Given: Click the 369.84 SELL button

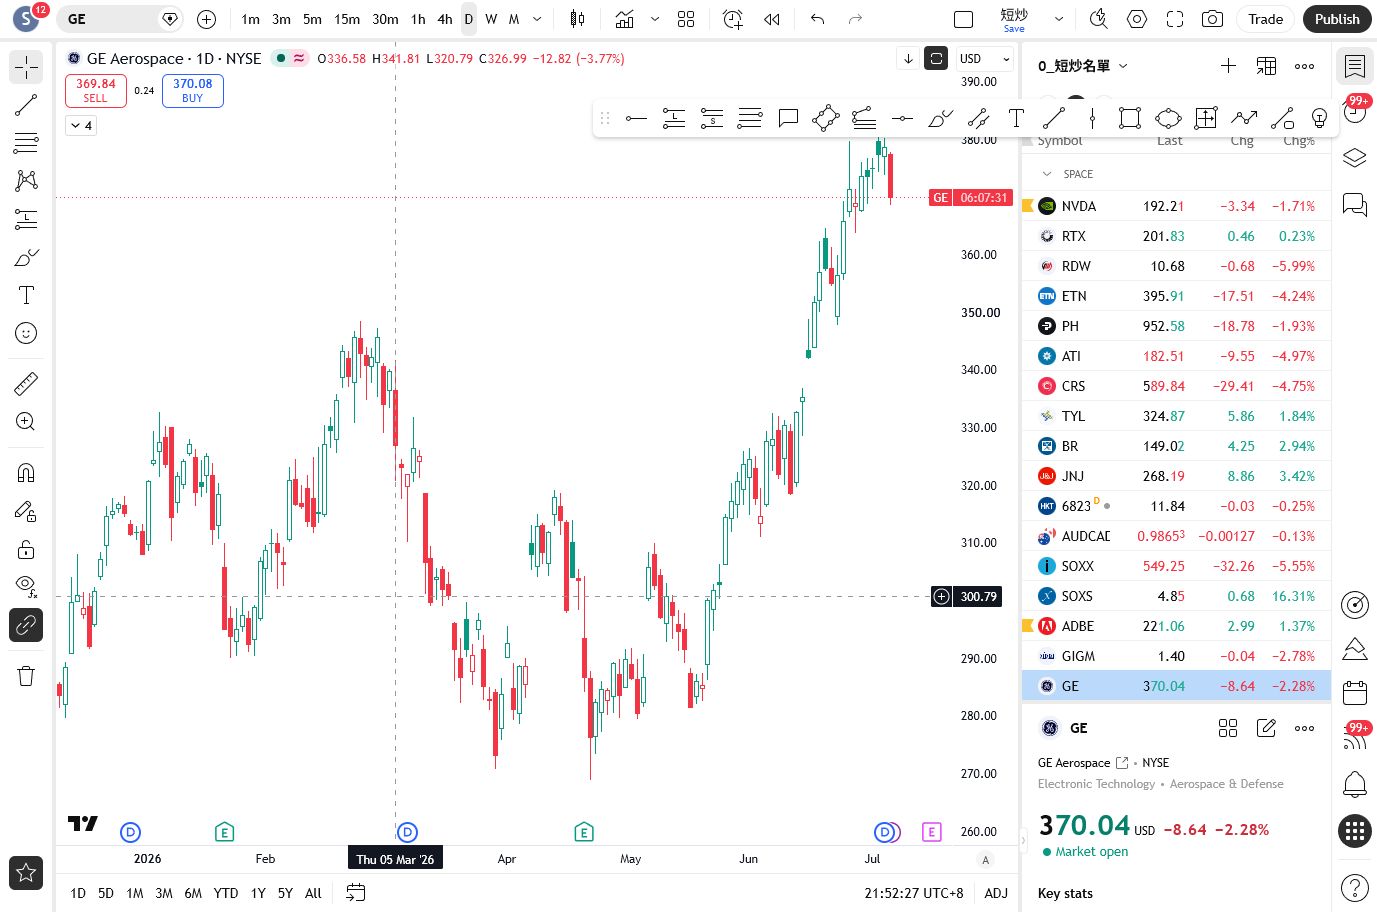Looking at the screenshot, I should coord(95,90).
